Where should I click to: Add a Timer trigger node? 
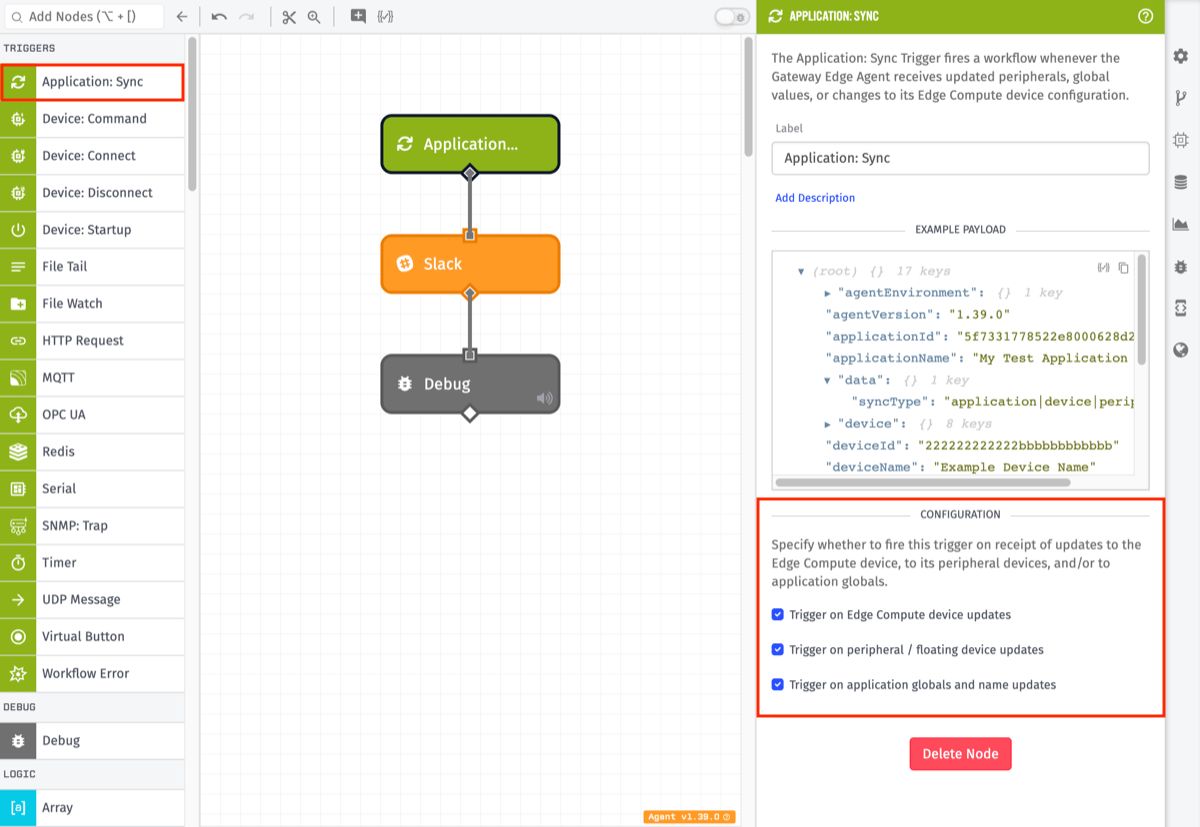click(x=92, y=563)
